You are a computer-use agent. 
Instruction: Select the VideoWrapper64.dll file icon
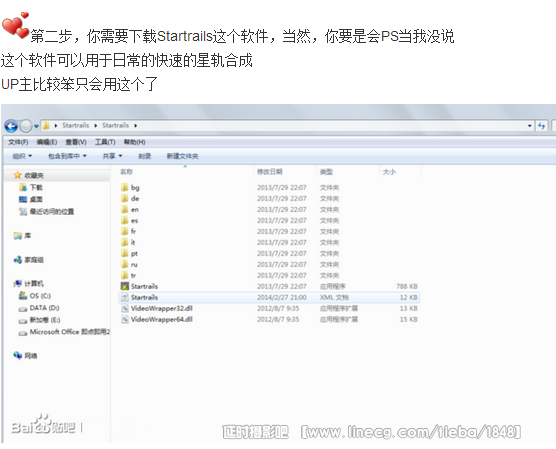point(124,319)
